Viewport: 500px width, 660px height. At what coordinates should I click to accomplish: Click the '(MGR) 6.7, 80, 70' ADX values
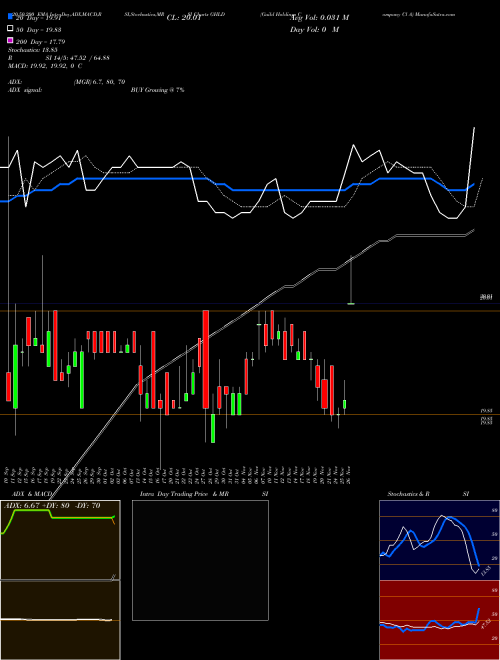coord(99,82)
